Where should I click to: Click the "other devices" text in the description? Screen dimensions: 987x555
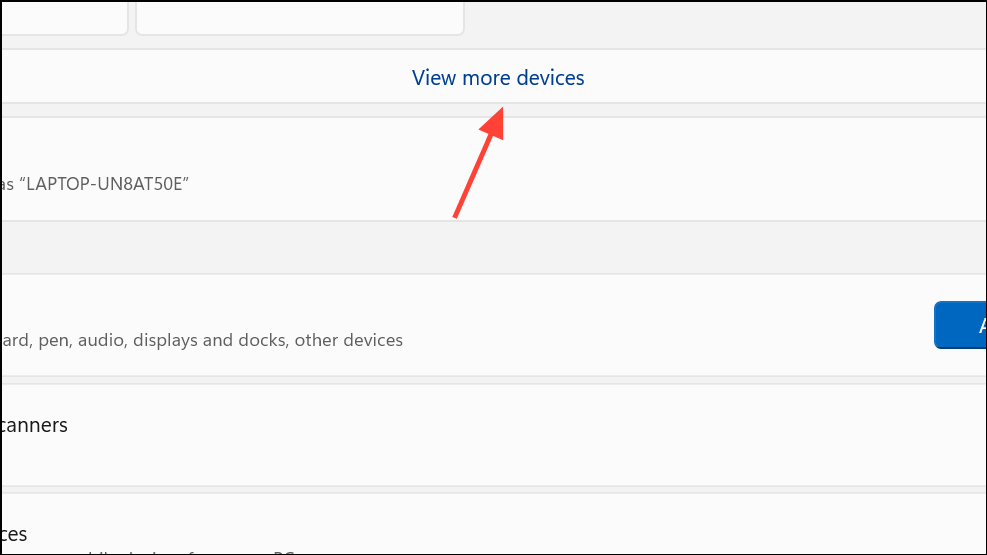(348, 340)
